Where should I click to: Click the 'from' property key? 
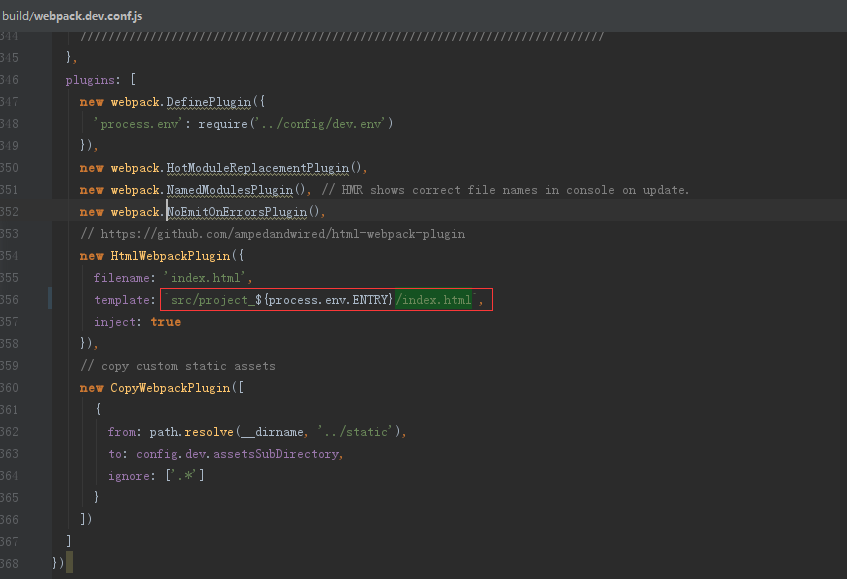coord(122,432)
